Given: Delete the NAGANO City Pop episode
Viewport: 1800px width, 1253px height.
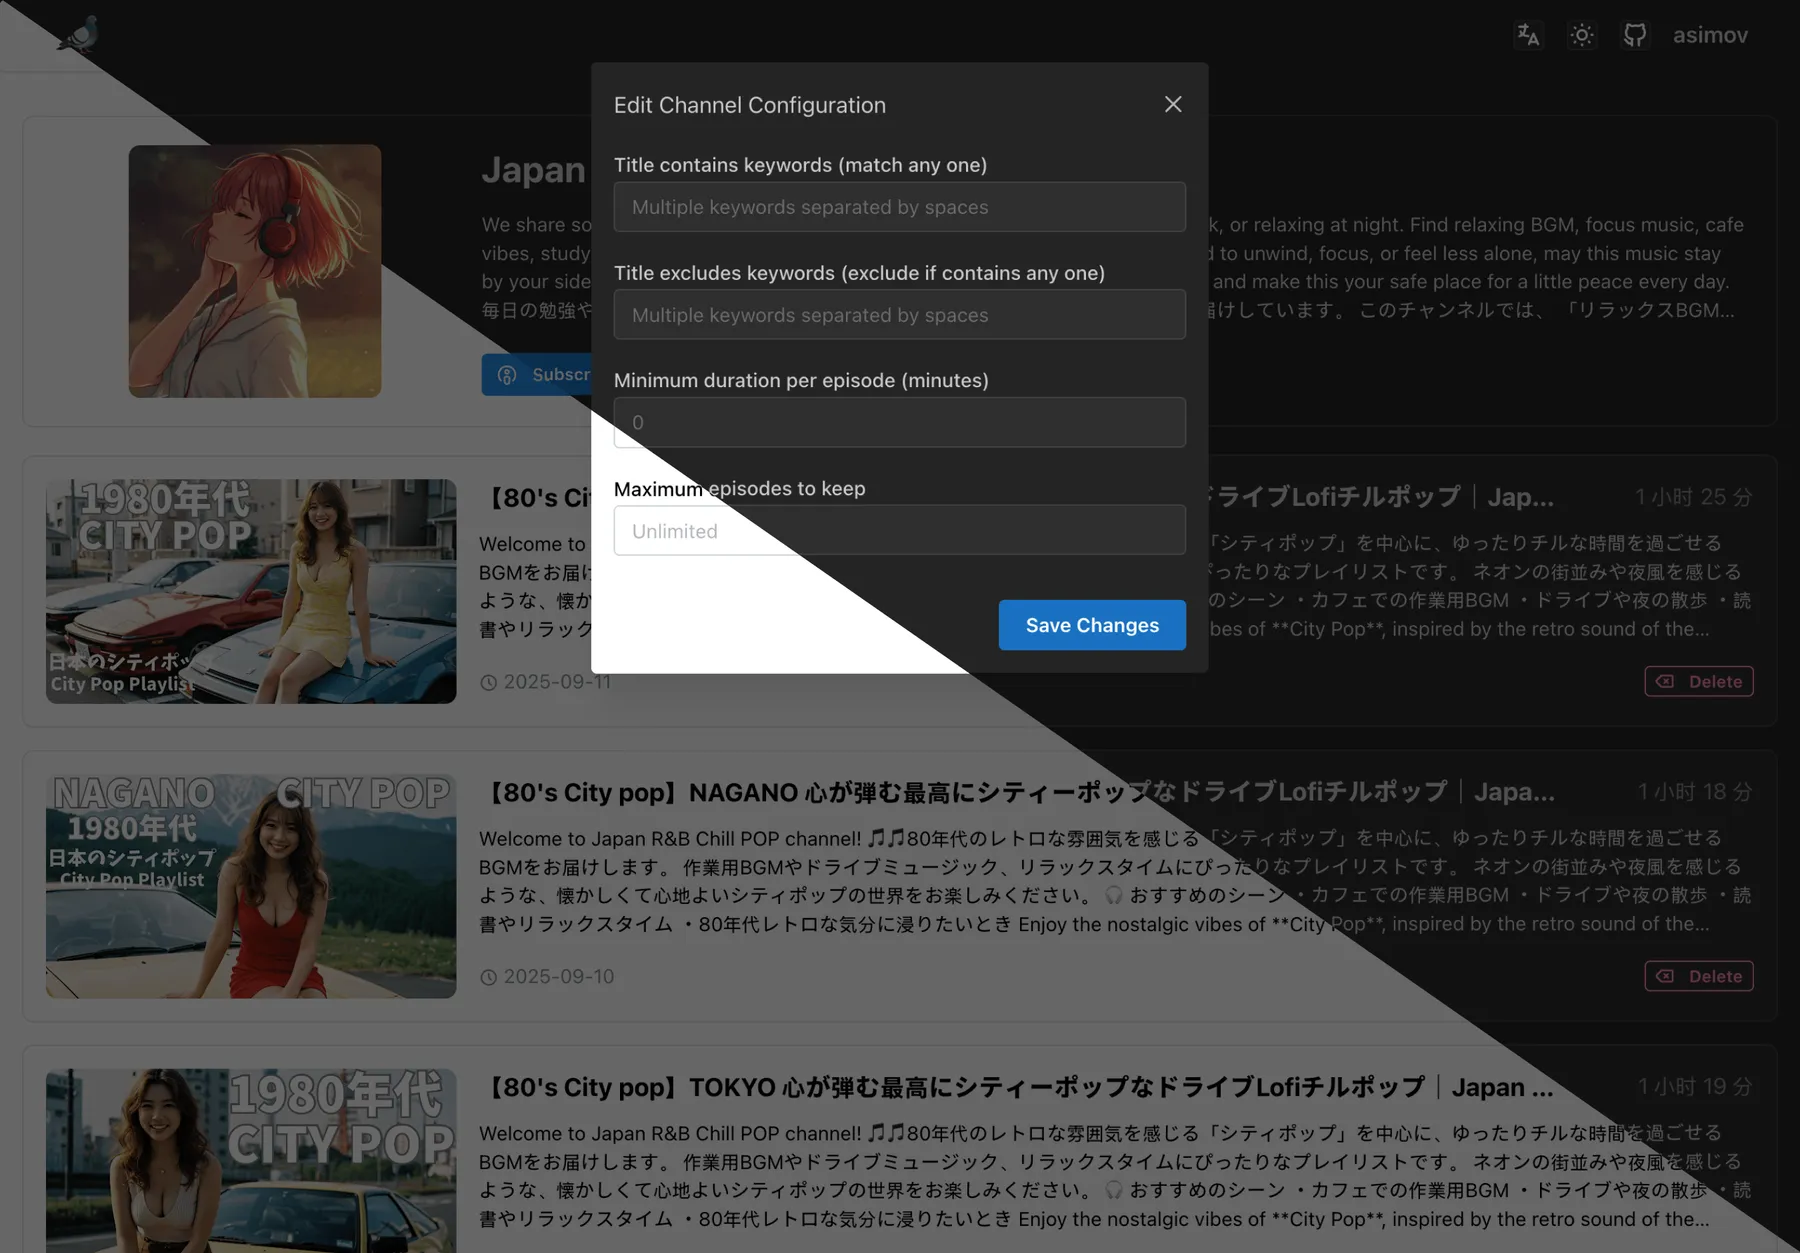Looking at the screenshot, I should click(x=1698, y=977).
